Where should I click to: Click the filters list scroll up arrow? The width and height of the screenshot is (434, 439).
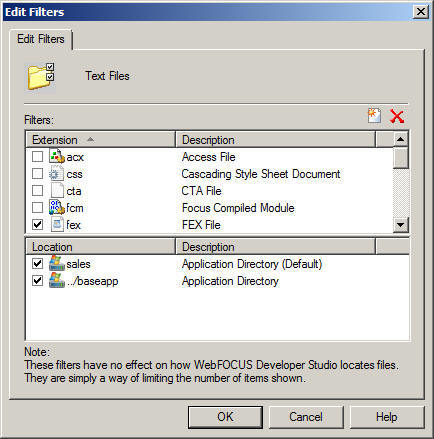pyautogui.click(x=401, y=139)
